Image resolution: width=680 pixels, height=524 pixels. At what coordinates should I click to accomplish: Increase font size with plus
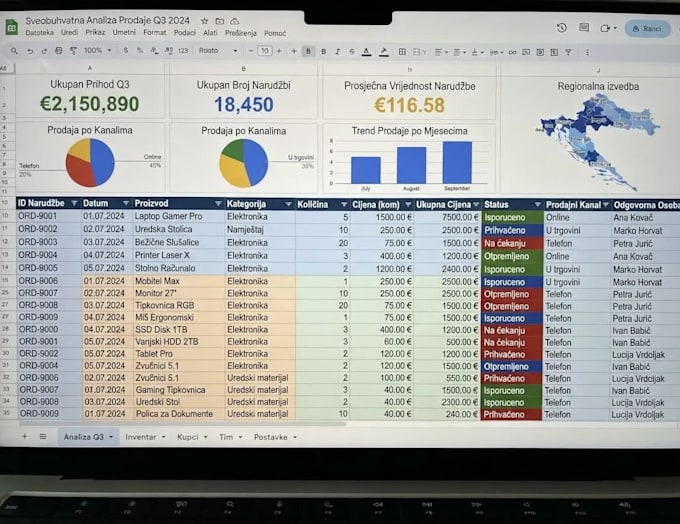pos(279,51)
